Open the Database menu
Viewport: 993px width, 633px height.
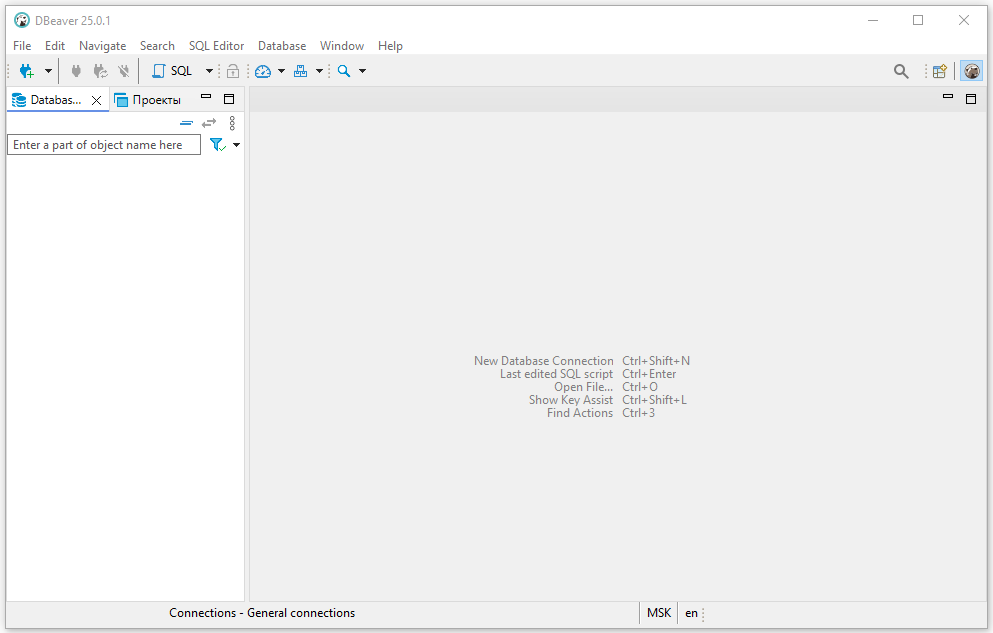(x=281, y=46)
